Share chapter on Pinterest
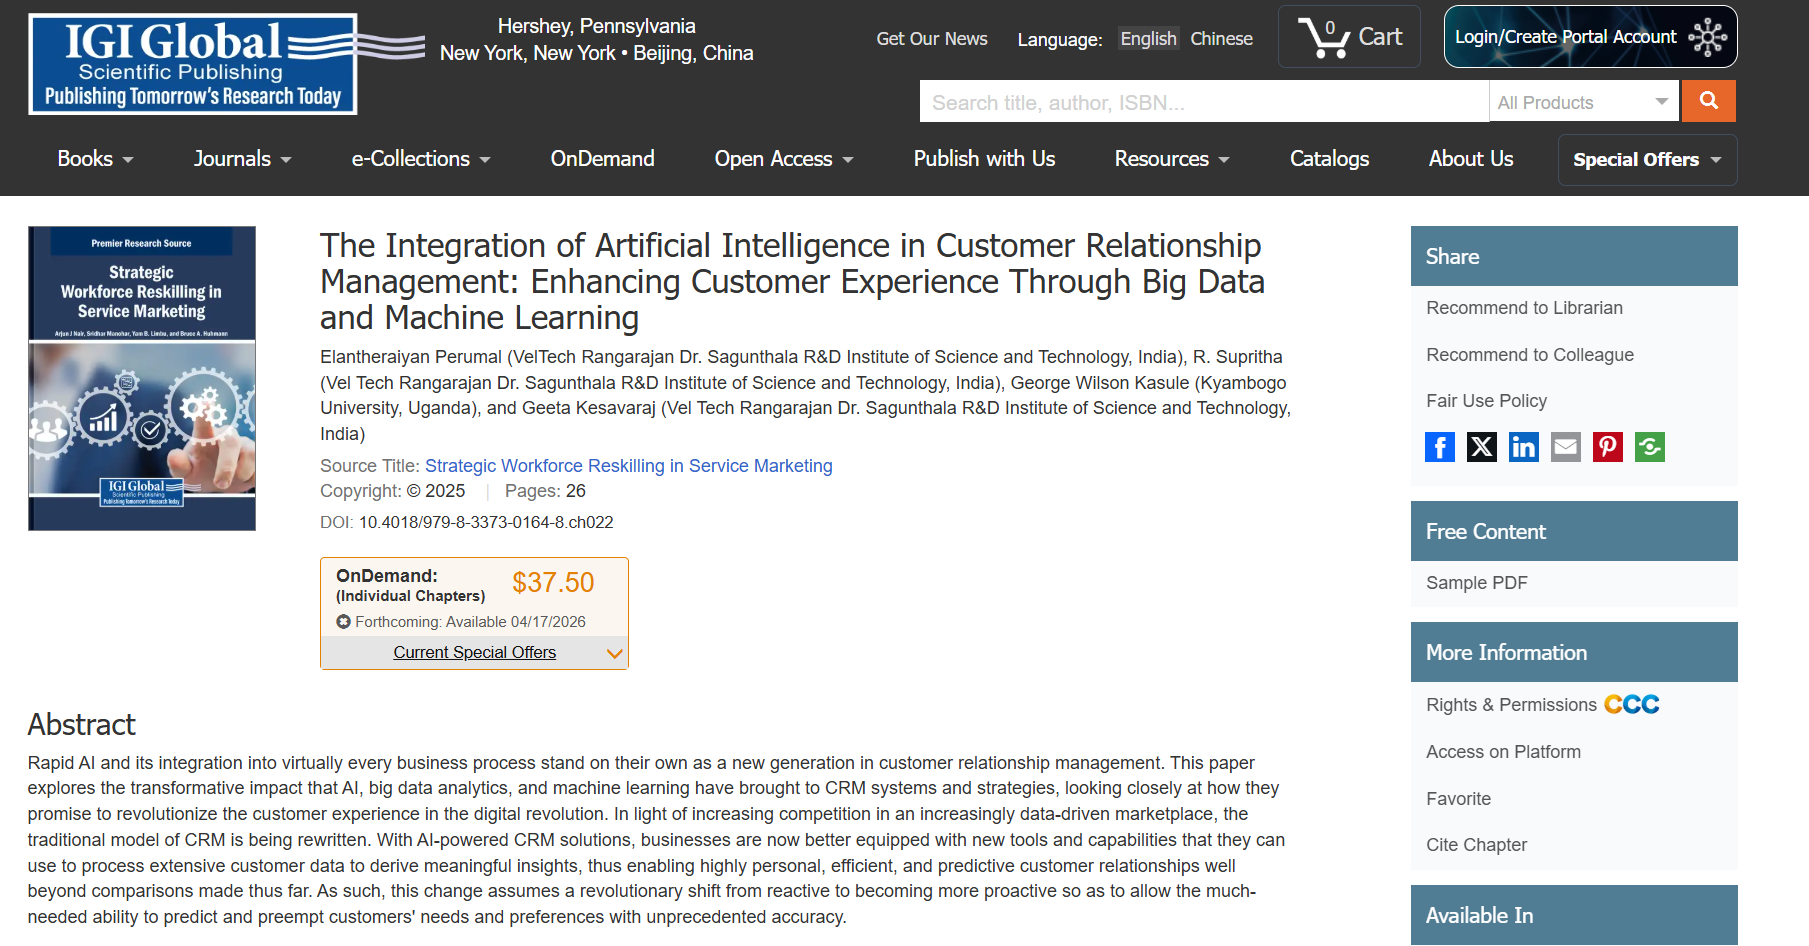The height and width of the screenshot is (946, 1809). [1608, 447]
